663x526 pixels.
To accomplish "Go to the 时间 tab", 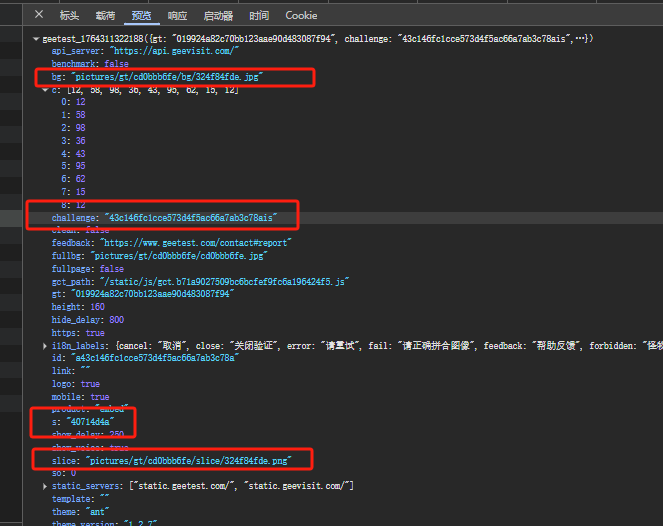I will (x=259, y=16).
